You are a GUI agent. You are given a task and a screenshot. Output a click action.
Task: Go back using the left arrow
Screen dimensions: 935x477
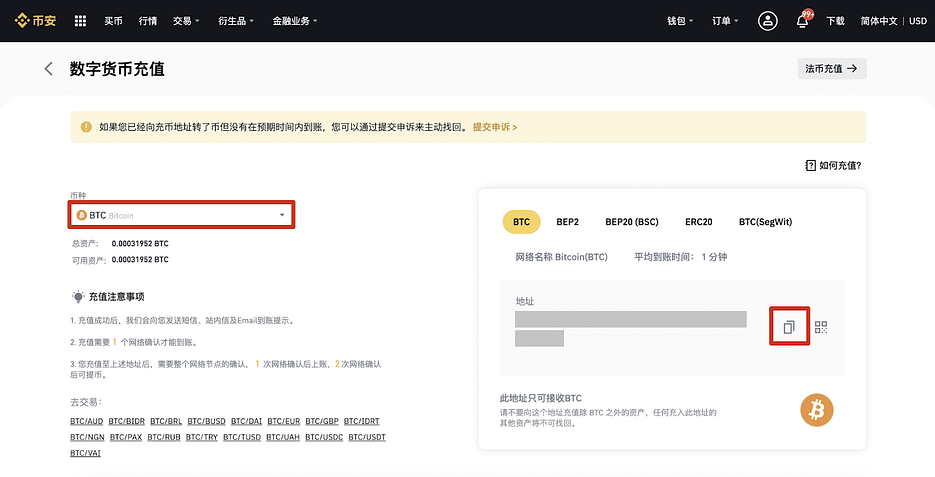click(x=48, y=69)
